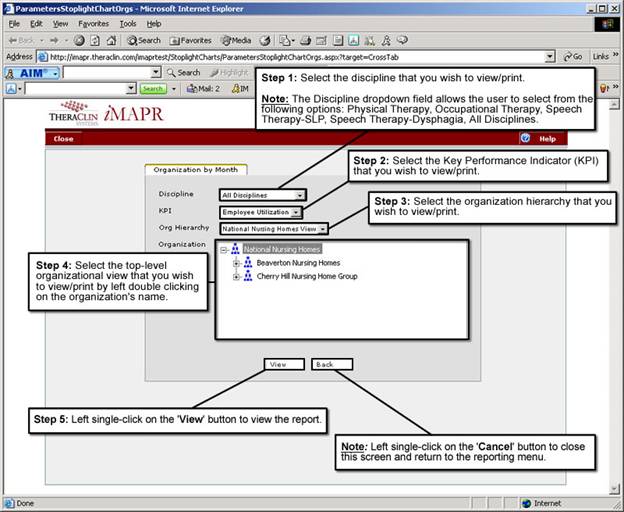Select the Organization by Month tab
The height and width of the screenshot is (512, 624).
196,170
